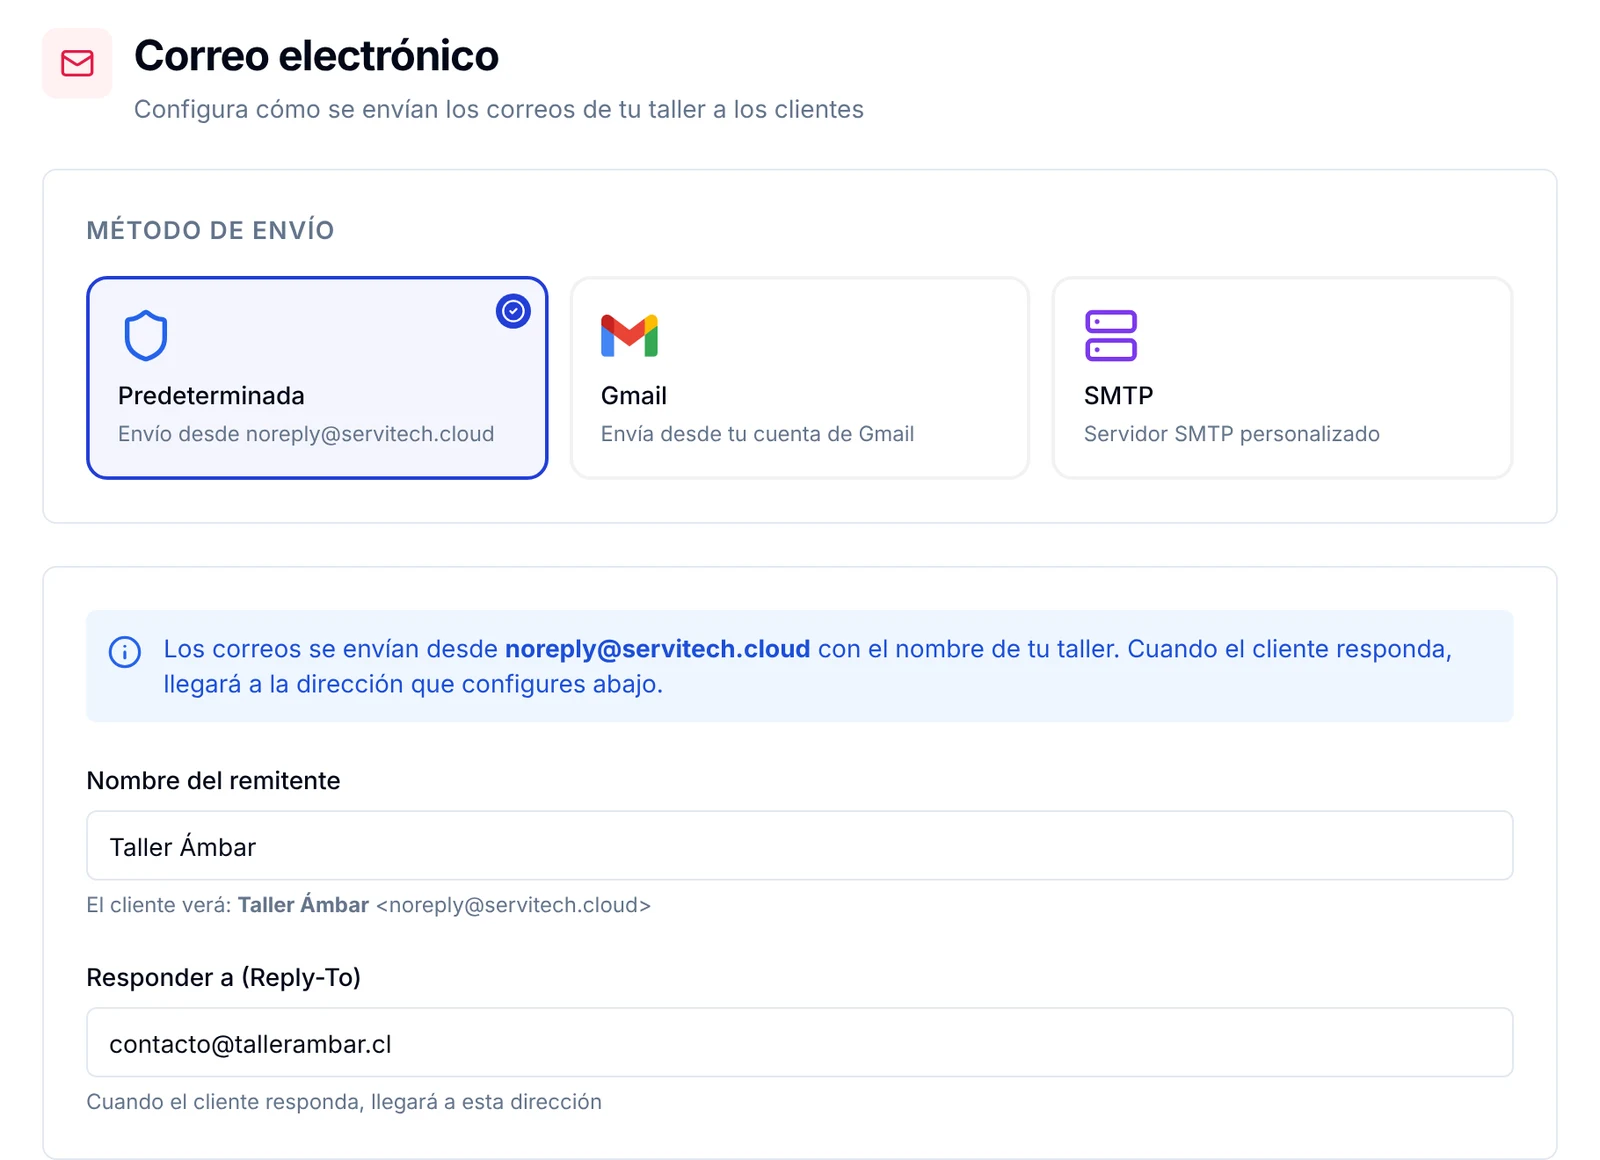The image size is (1600, 1160).
Task: Click into the Responder a (Reply-To) field
Action: pyautogui.click(x=800, y=1043)
